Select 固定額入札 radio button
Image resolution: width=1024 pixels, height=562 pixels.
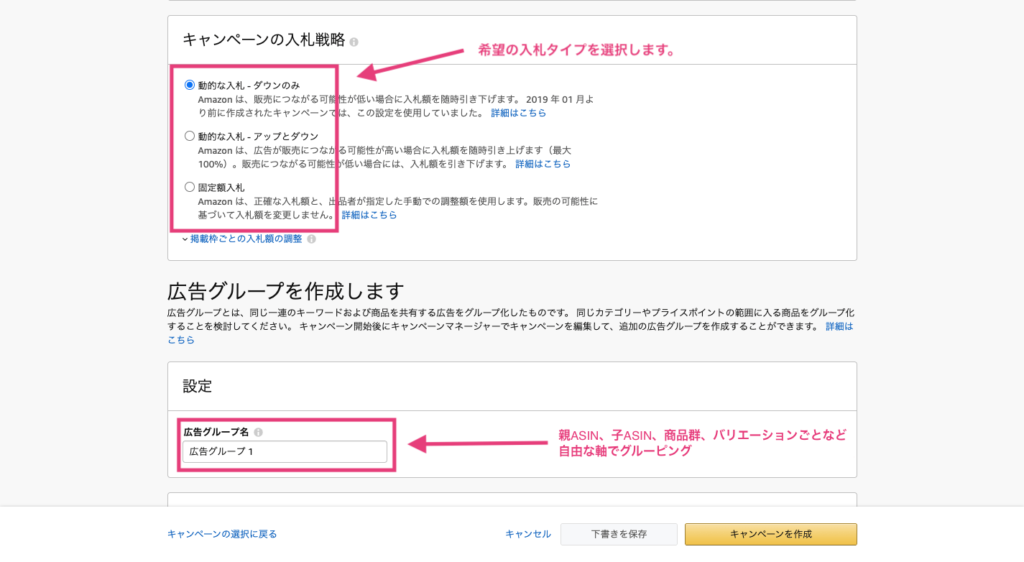pos(189,187)
